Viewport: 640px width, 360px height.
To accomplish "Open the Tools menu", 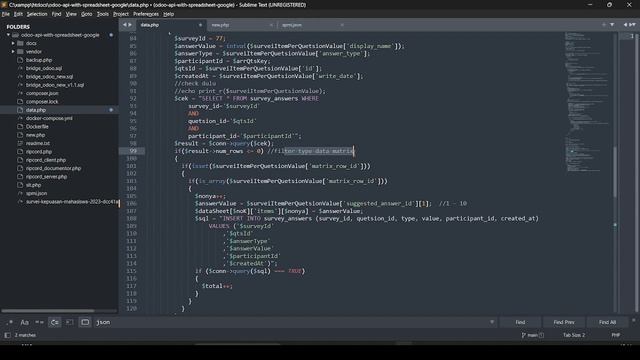I will point(102,14).
